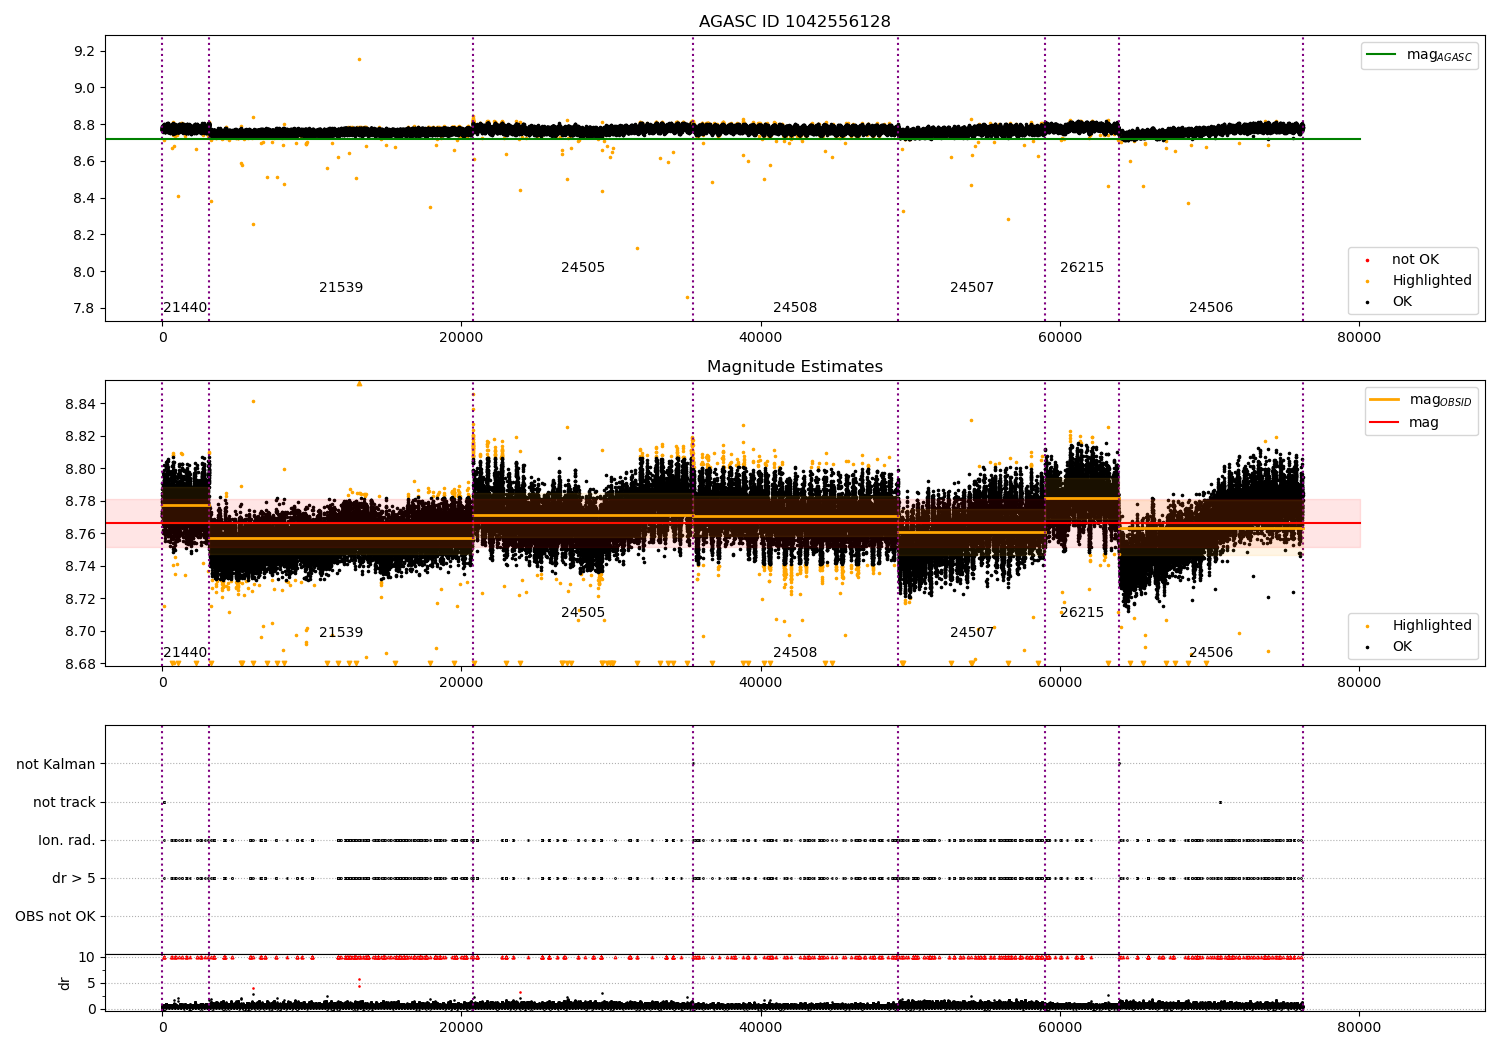Image resolution: width=1500 pixels, height=1050 pixels.
Task: Click the 'Ion. rad.' axis label
Action: 67,841
